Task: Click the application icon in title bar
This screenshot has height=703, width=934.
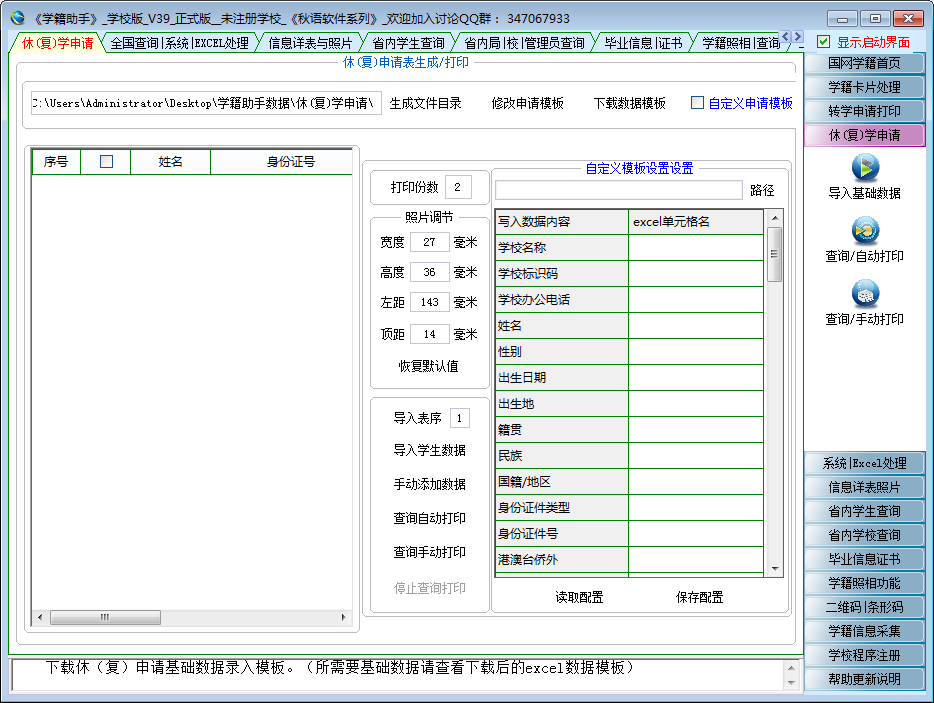Action: [x=17, y=18]
